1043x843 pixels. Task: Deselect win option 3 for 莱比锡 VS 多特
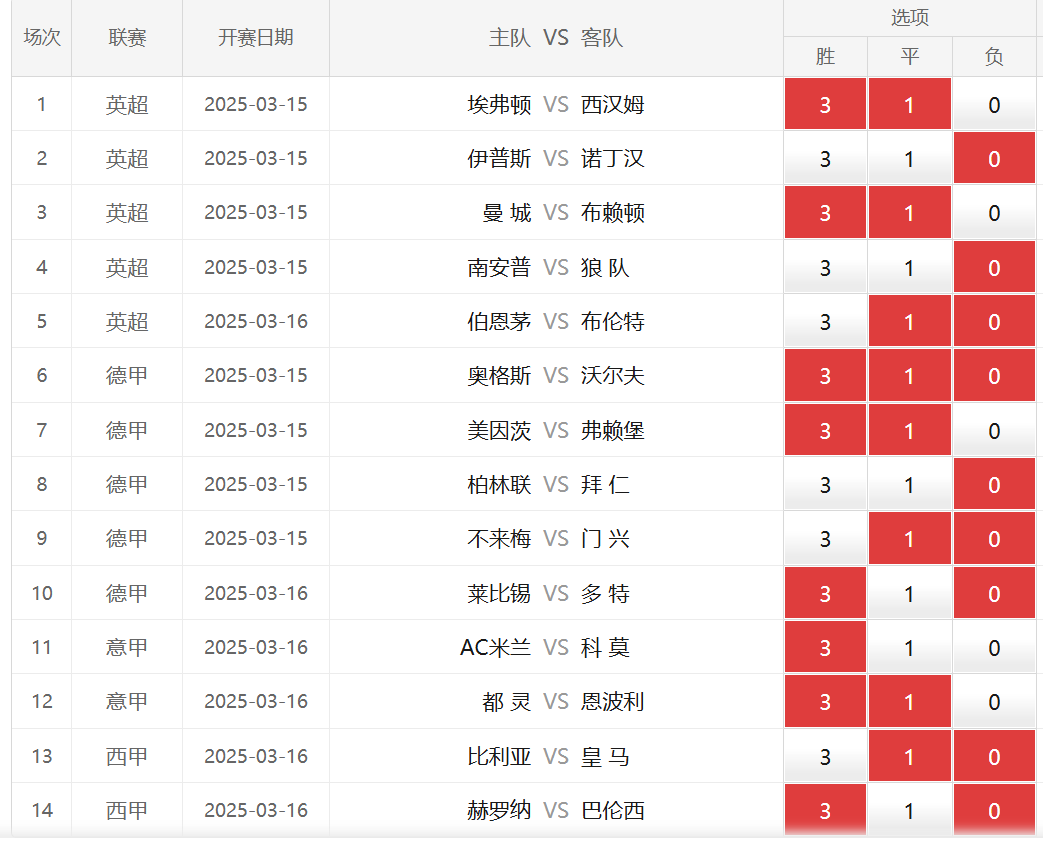pos(825,593)
